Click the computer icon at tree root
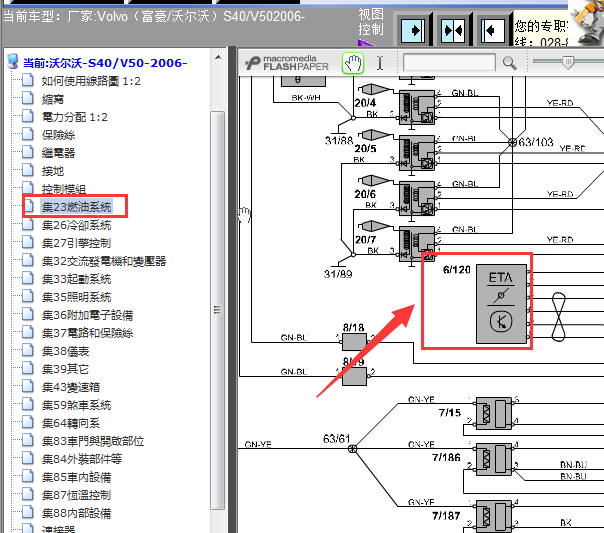 (x=13, y=62)
